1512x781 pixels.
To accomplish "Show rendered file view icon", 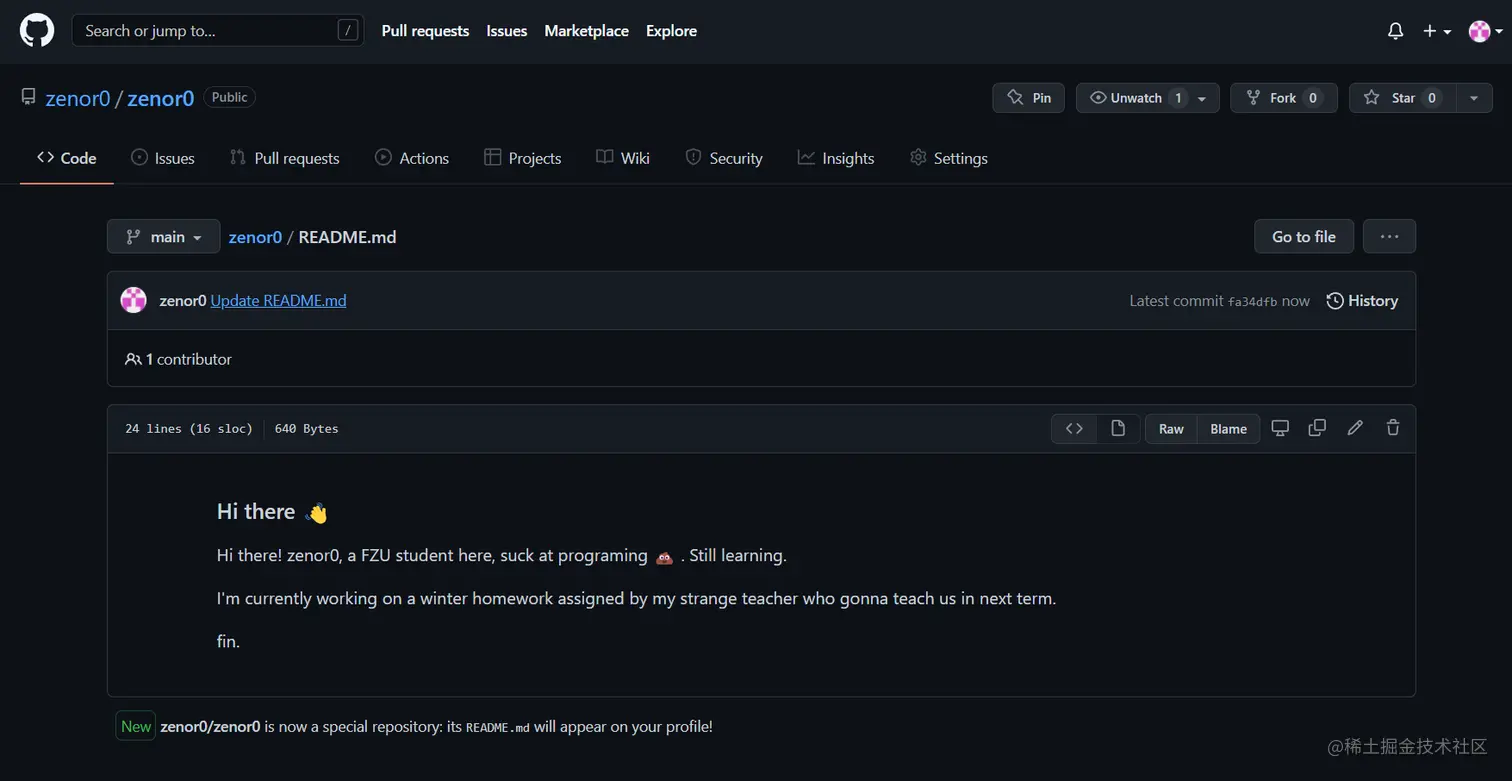I will 1118,428.
